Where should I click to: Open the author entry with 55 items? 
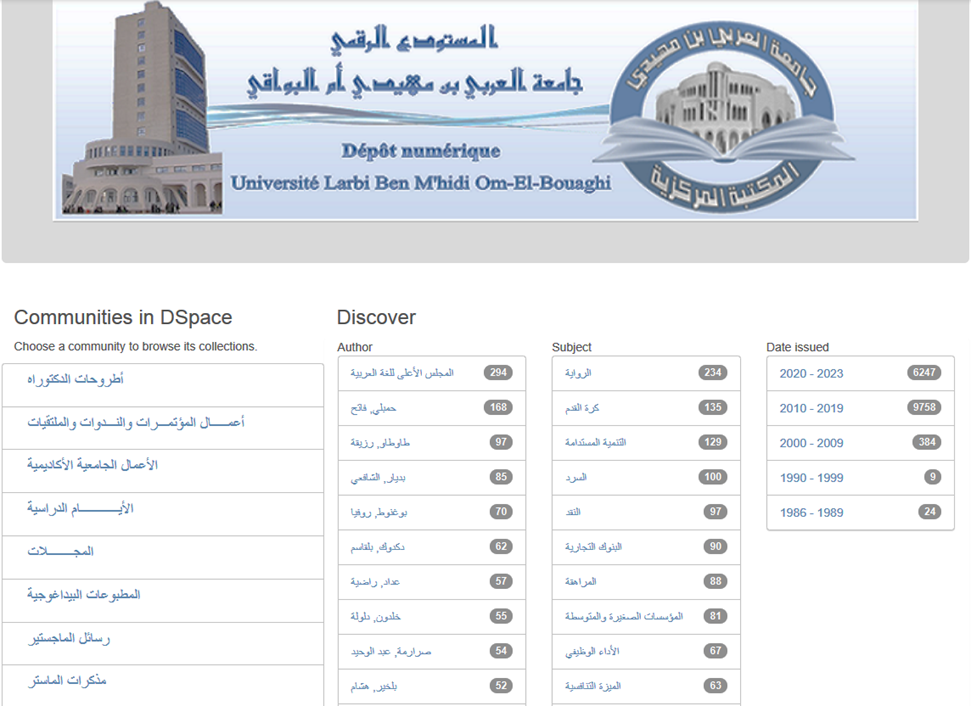[375, 617]
